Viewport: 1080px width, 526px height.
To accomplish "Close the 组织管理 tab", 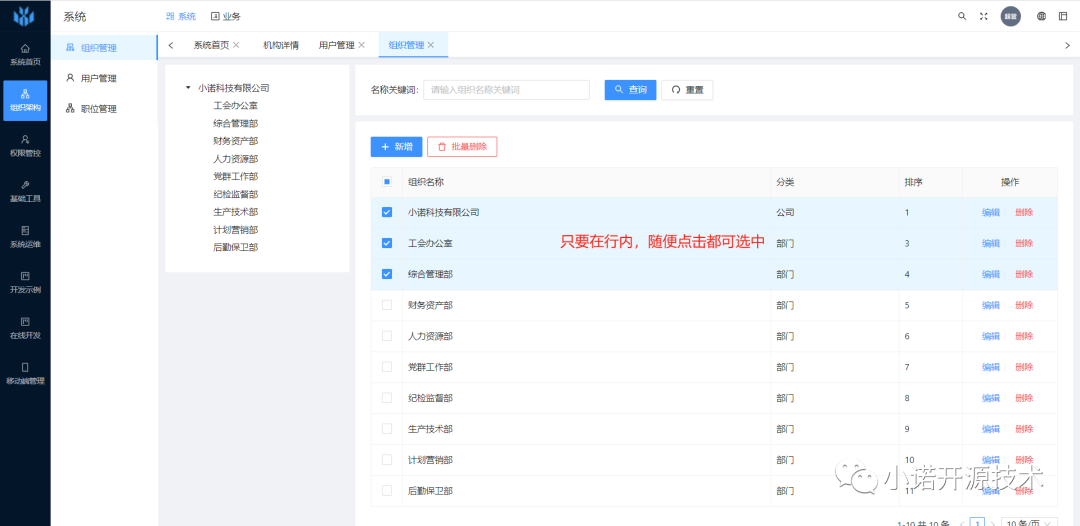I will [x=431, y=45].
